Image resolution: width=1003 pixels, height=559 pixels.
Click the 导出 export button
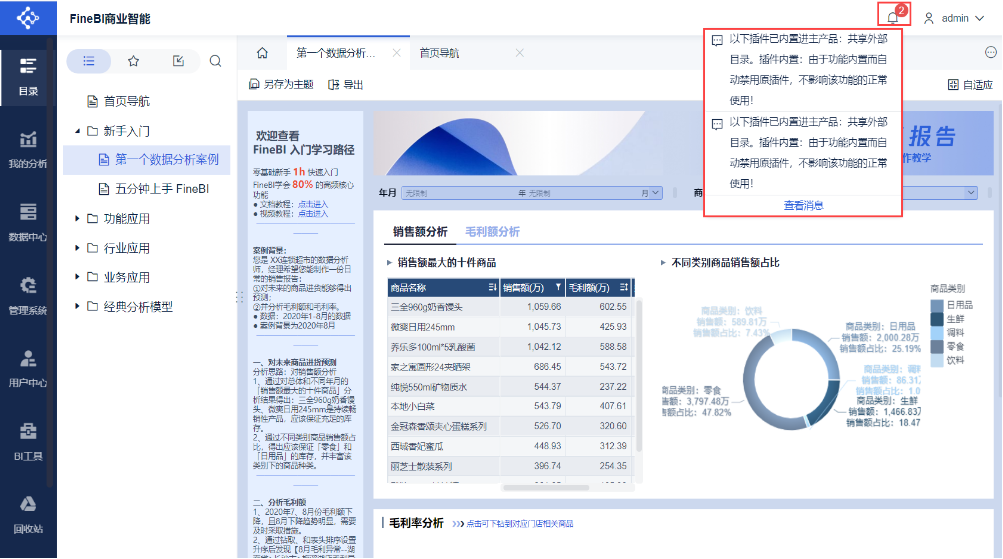coord(345,84)
